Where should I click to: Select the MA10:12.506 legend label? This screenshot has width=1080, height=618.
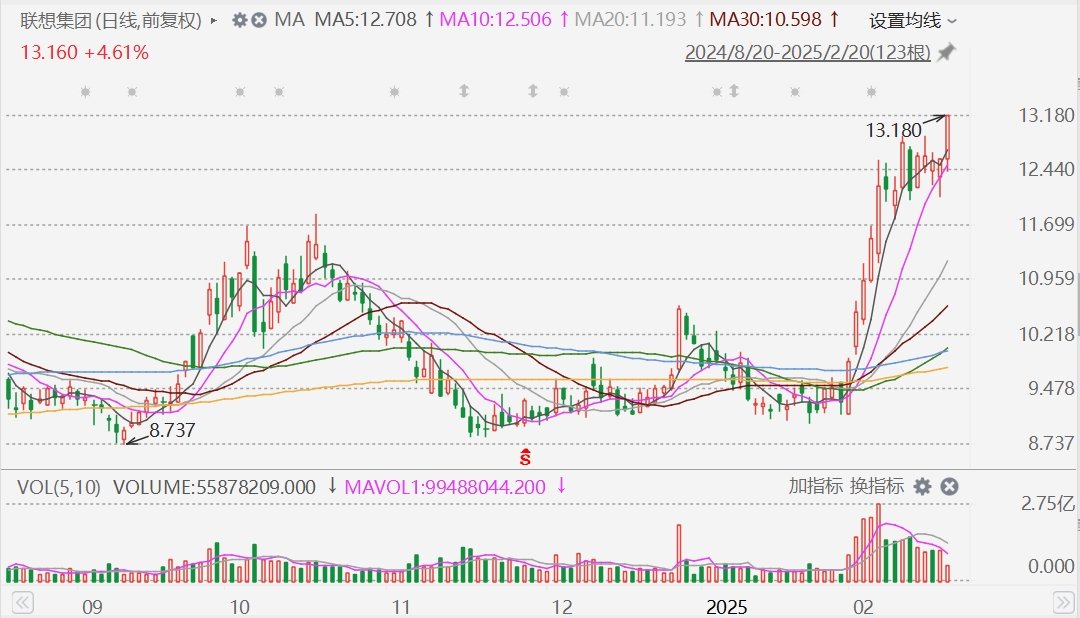click(495, 19)
